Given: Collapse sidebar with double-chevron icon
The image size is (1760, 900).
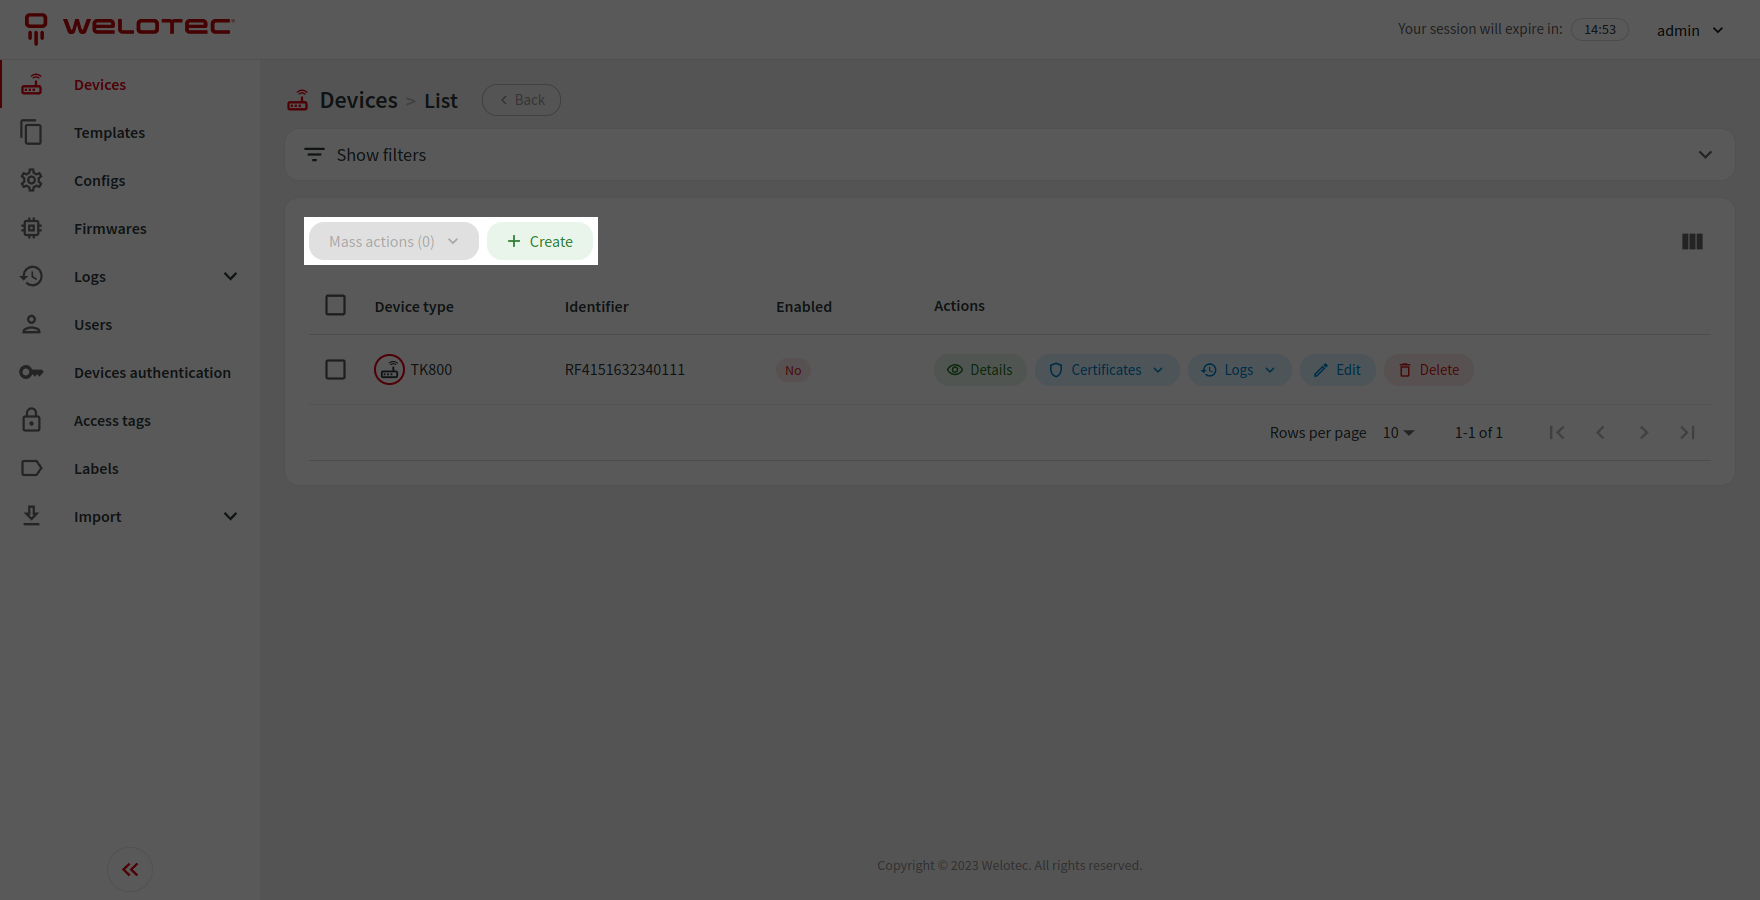Looking at the screenshot, I should 130,869.
